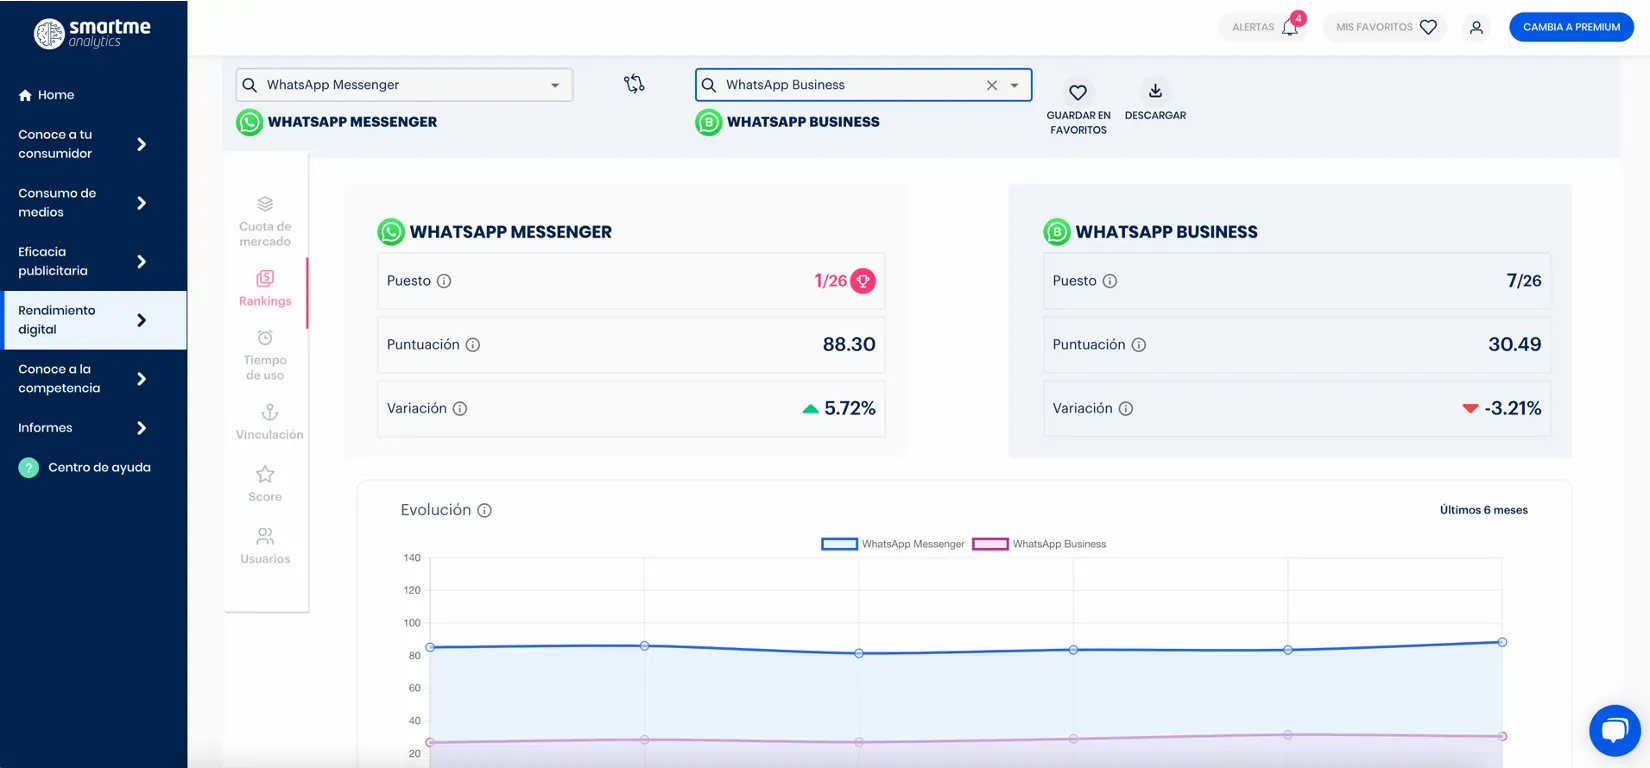Swap the two compared apps
1650x768 pixels.
click(634, 84)
